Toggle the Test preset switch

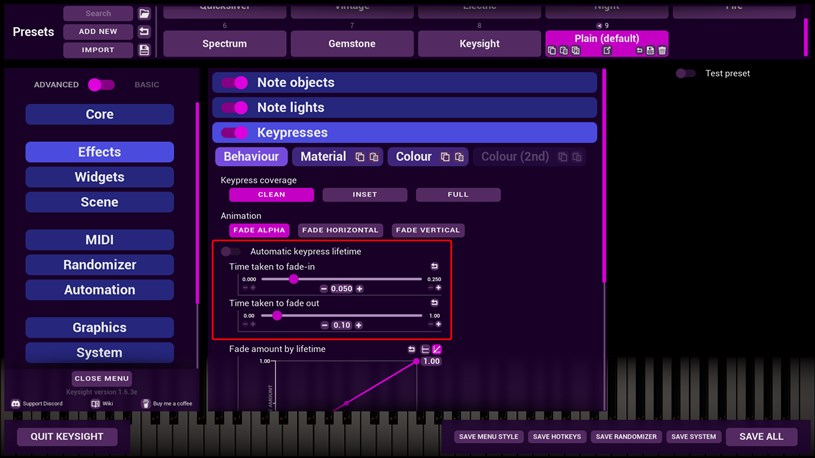[685, 73]
